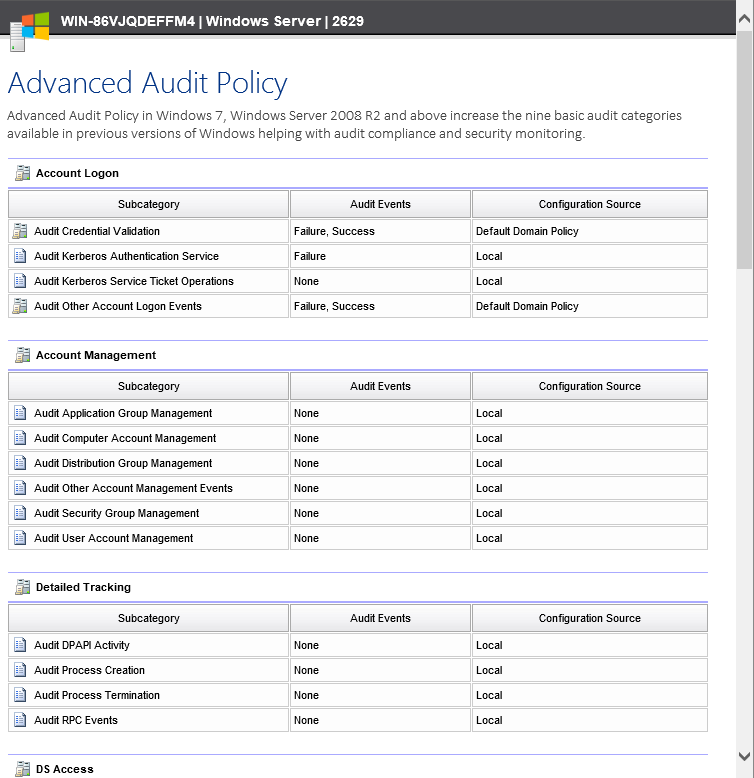Click the Audit Security Group Management icon

(20, 513)
